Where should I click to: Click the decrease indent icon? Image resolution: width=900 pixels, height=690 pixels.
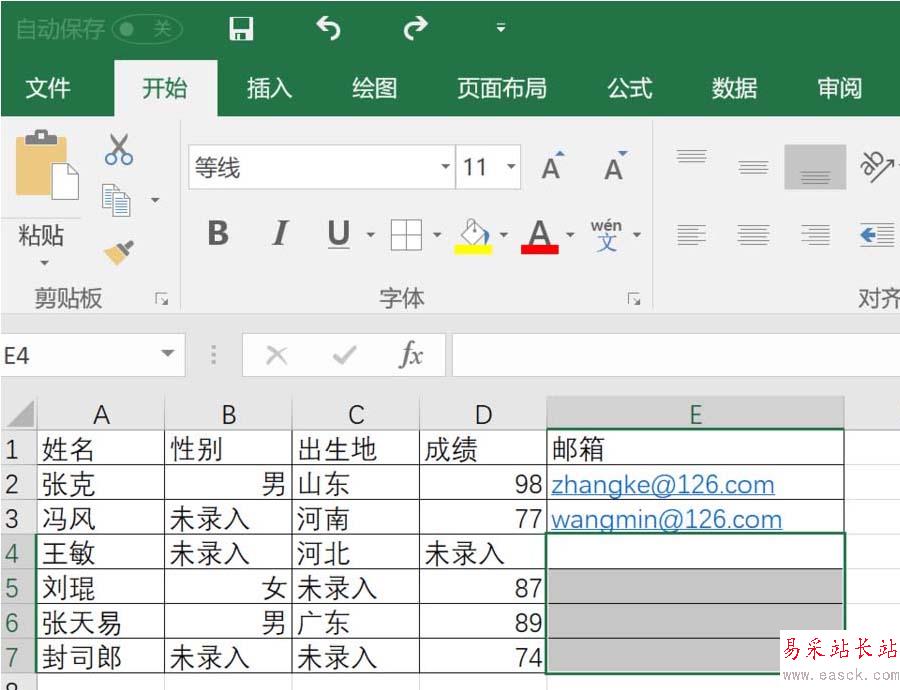[877, 235]
